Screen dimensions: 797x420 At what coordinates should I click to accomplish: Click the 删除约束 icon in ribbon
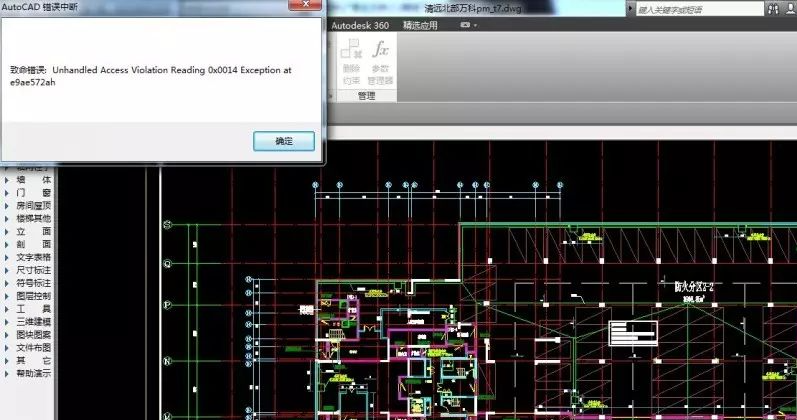(x=351, y=62)
